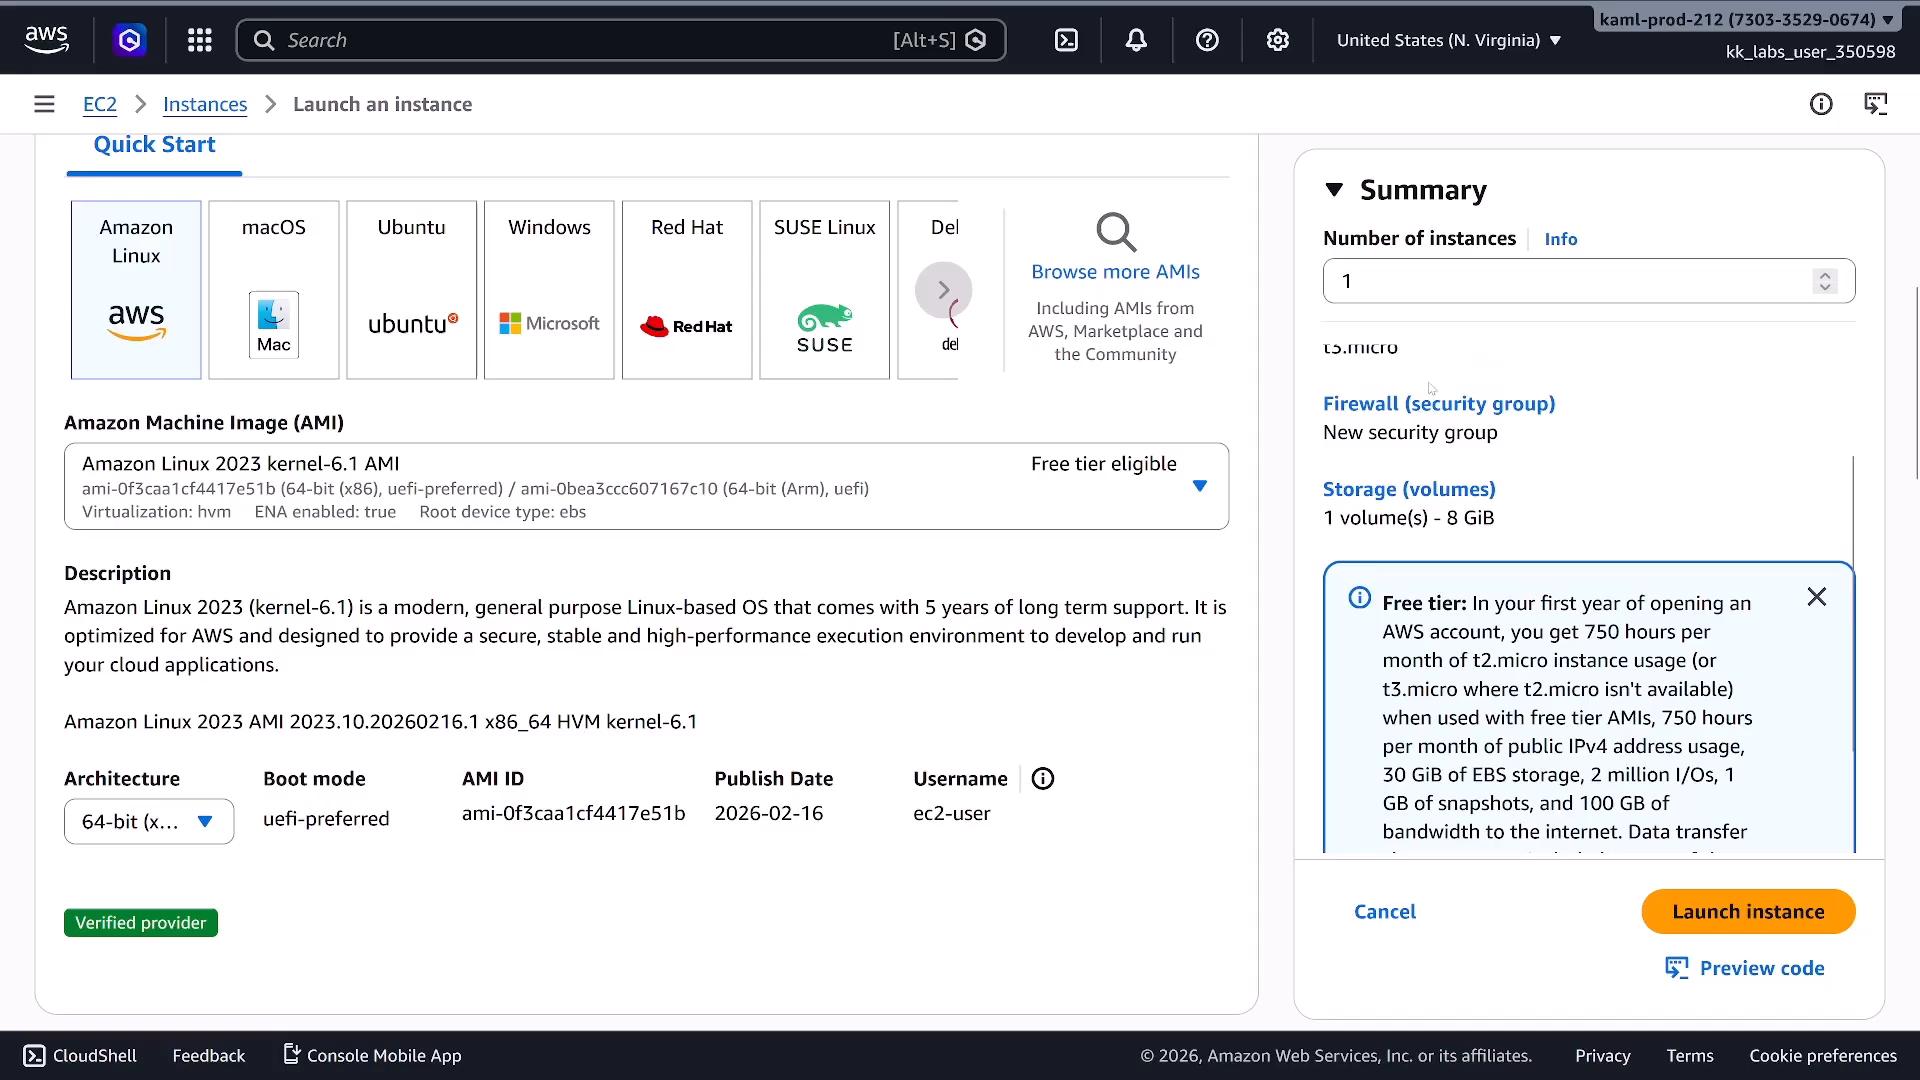Screen dimensions: 1920x1080
Task: Launch CloudShell from the top bar icon
Action: [1066, 40]
